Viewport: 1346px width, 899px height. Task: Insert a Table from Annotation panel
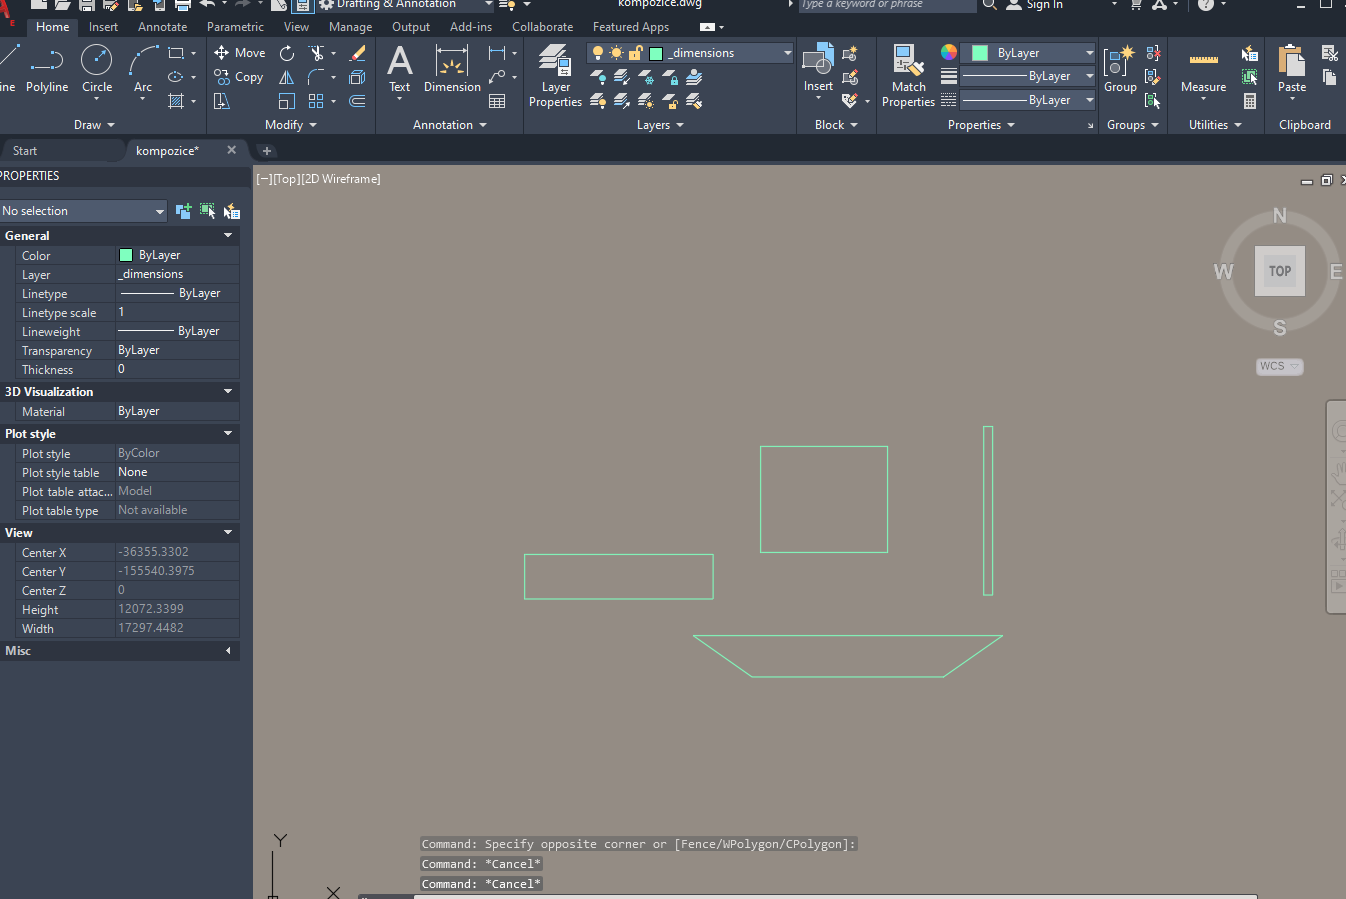pyautogui.click(x=497, y=101)
